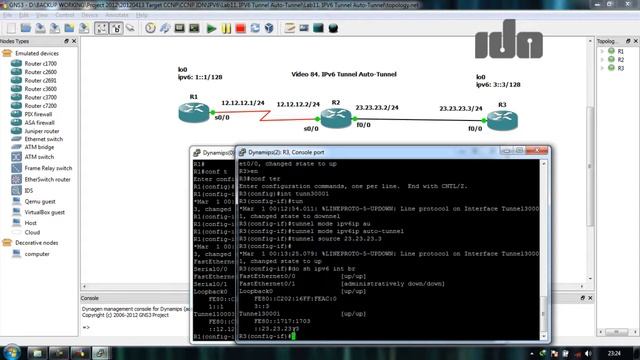Screen dimensions: 640x360
Task: Click the Add a note icon
Action: pyautogui.click(x=289, y=28)
